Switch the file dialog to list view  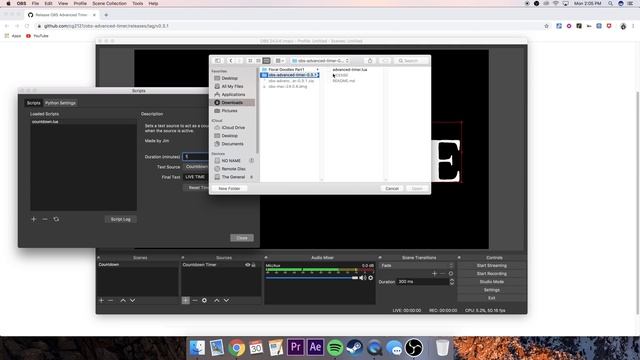(258, 61)
